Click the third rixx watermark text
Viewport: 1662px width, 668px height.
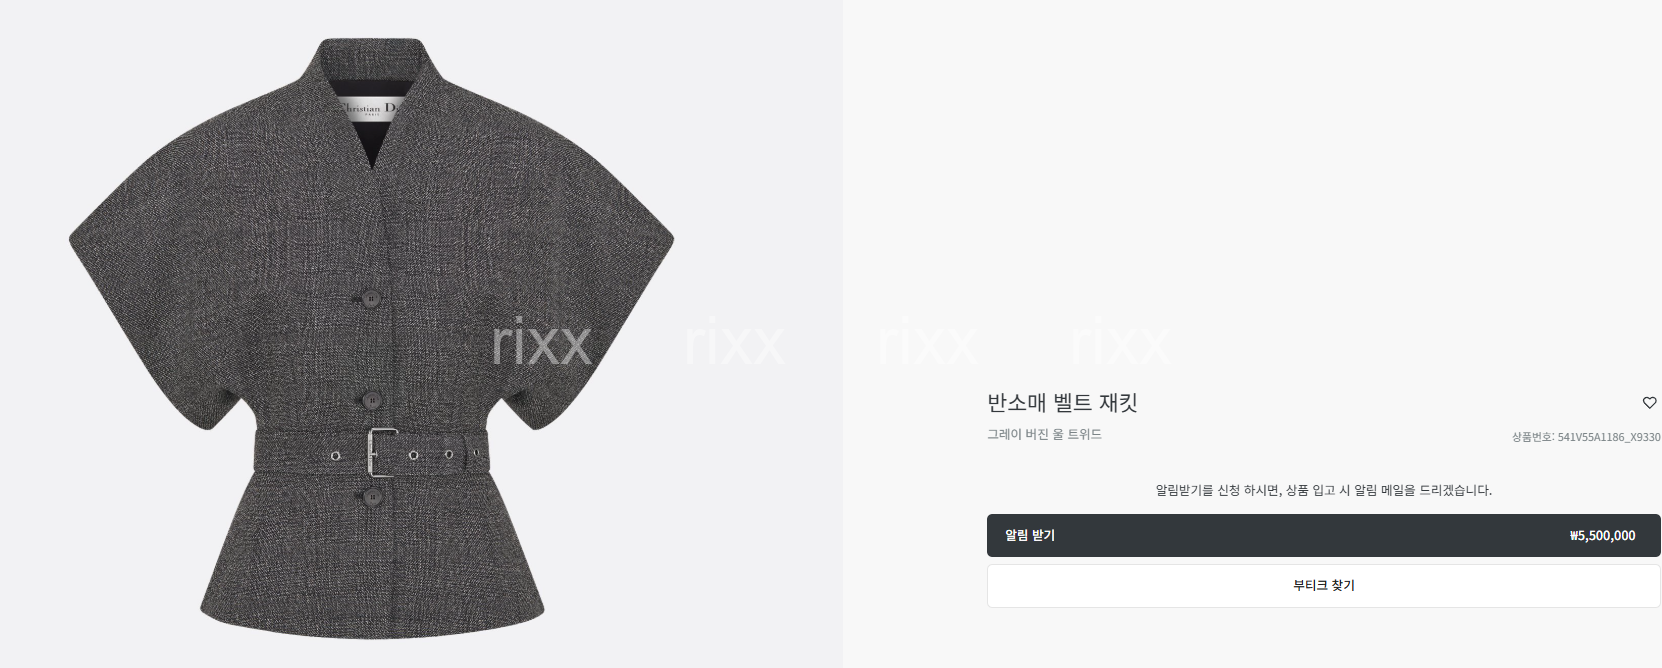tap(927, 343)
